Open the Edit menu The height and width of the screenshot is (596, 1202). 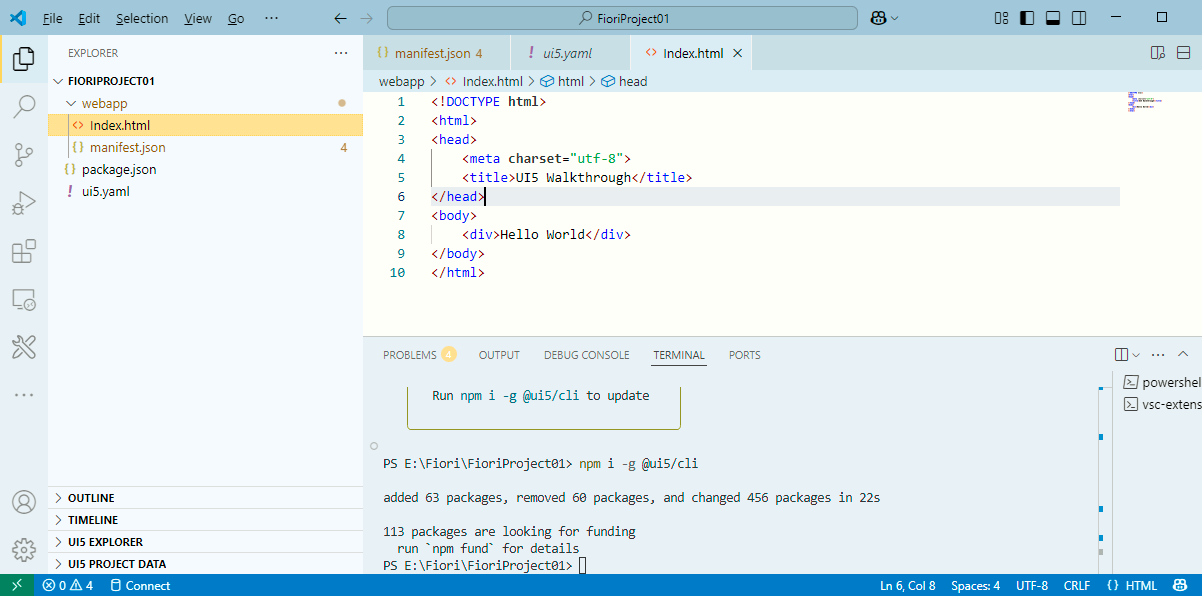pos(89,18)
